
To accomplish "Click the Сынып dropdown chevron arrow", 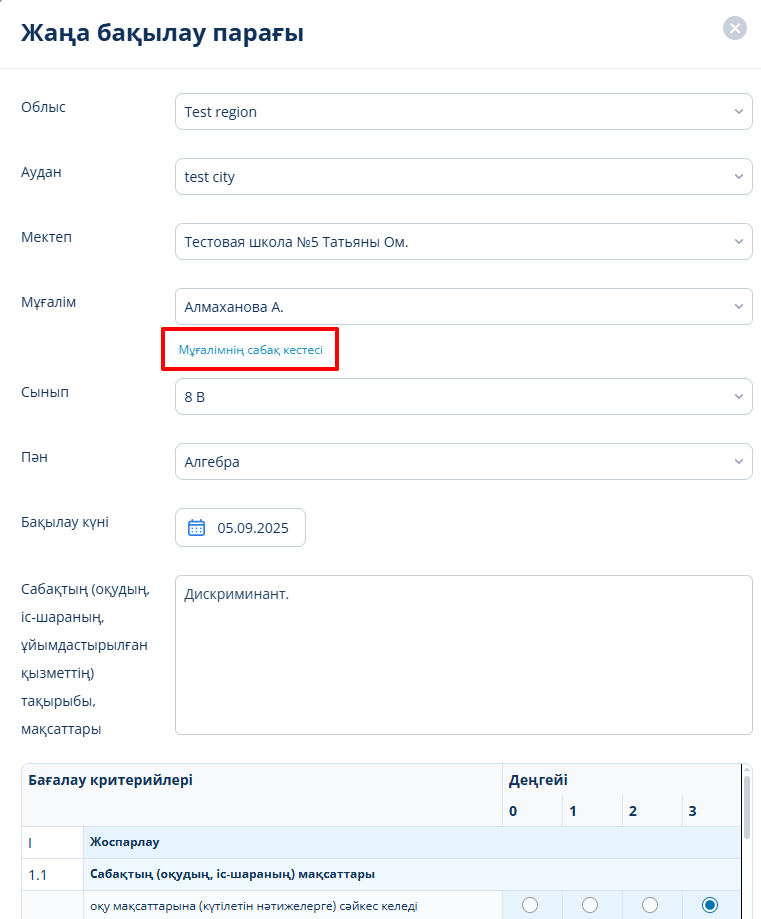I will tap(738, 397).
